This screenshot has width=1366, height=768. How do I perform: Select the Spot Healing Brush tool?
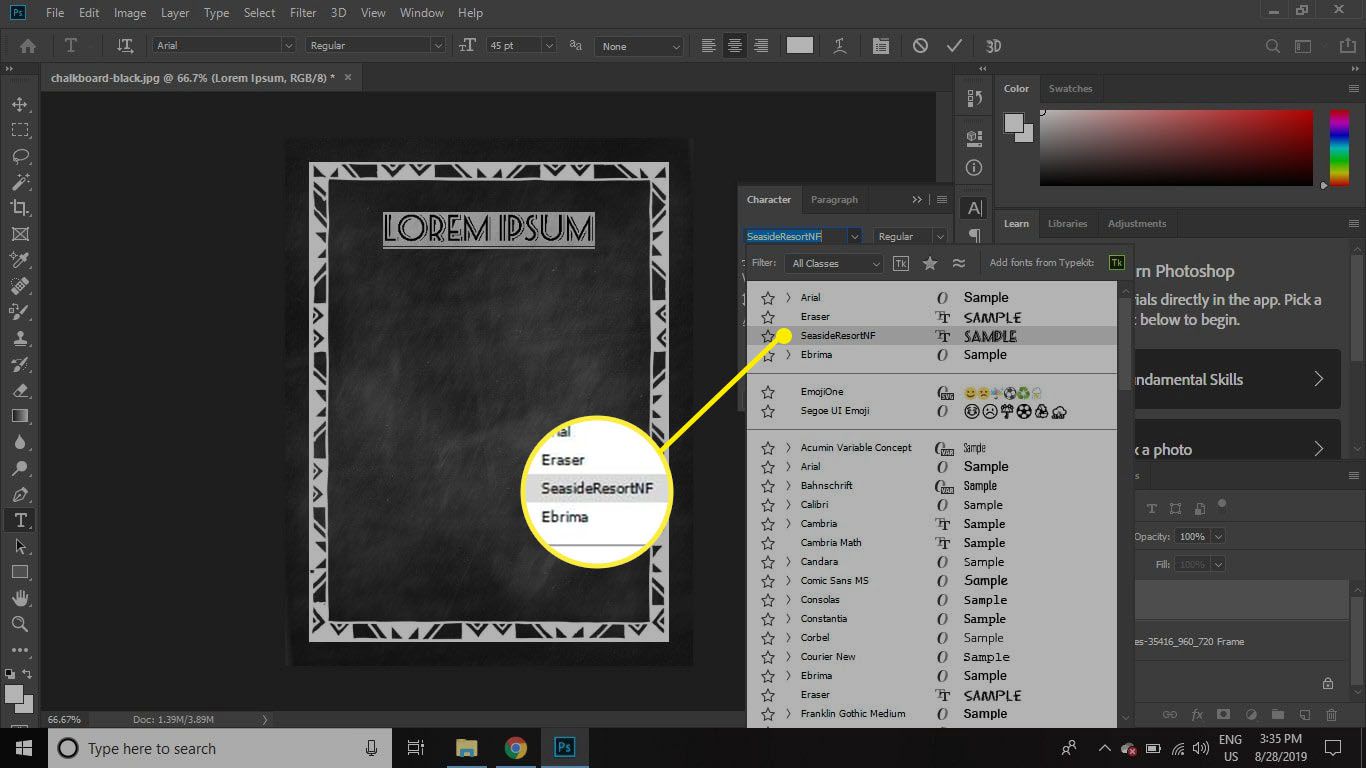click(x=20, y=286)
